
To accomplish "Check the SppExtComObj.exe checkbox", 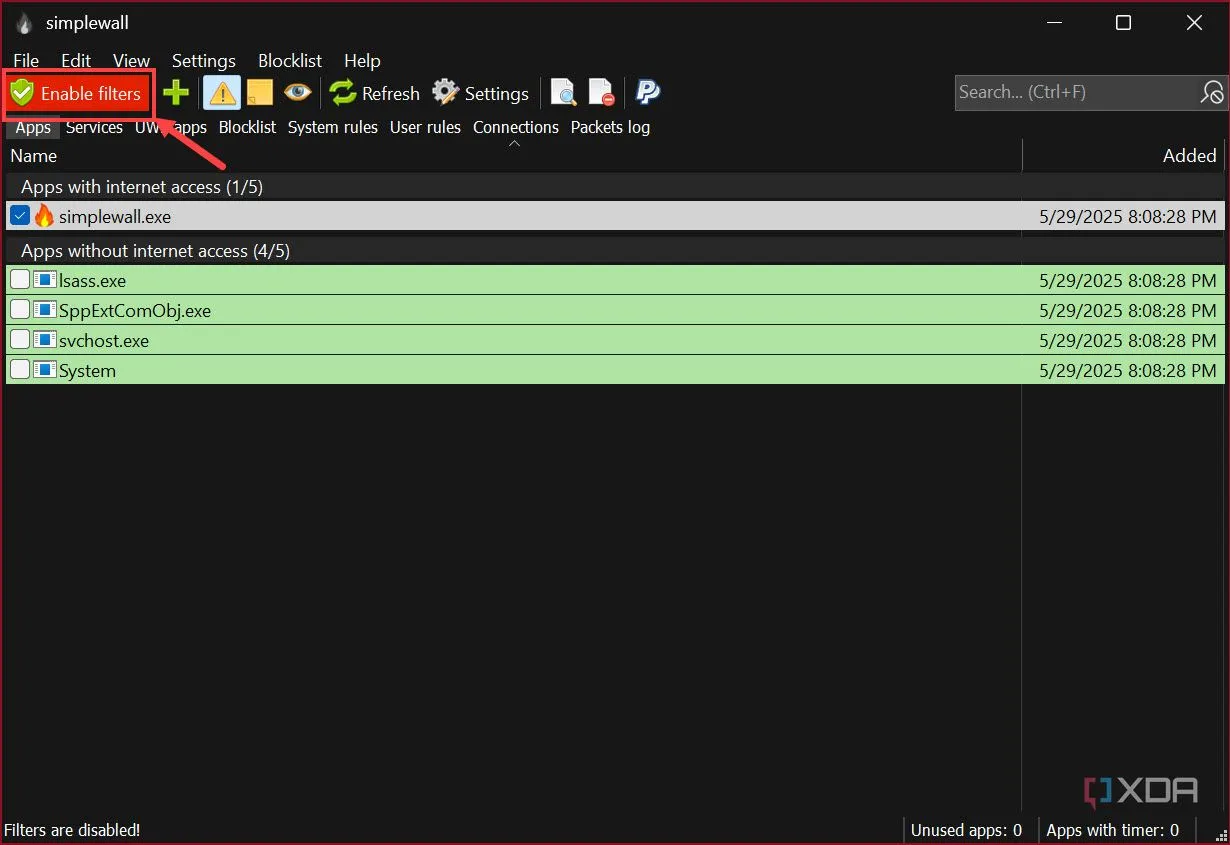I will point(20,310).
